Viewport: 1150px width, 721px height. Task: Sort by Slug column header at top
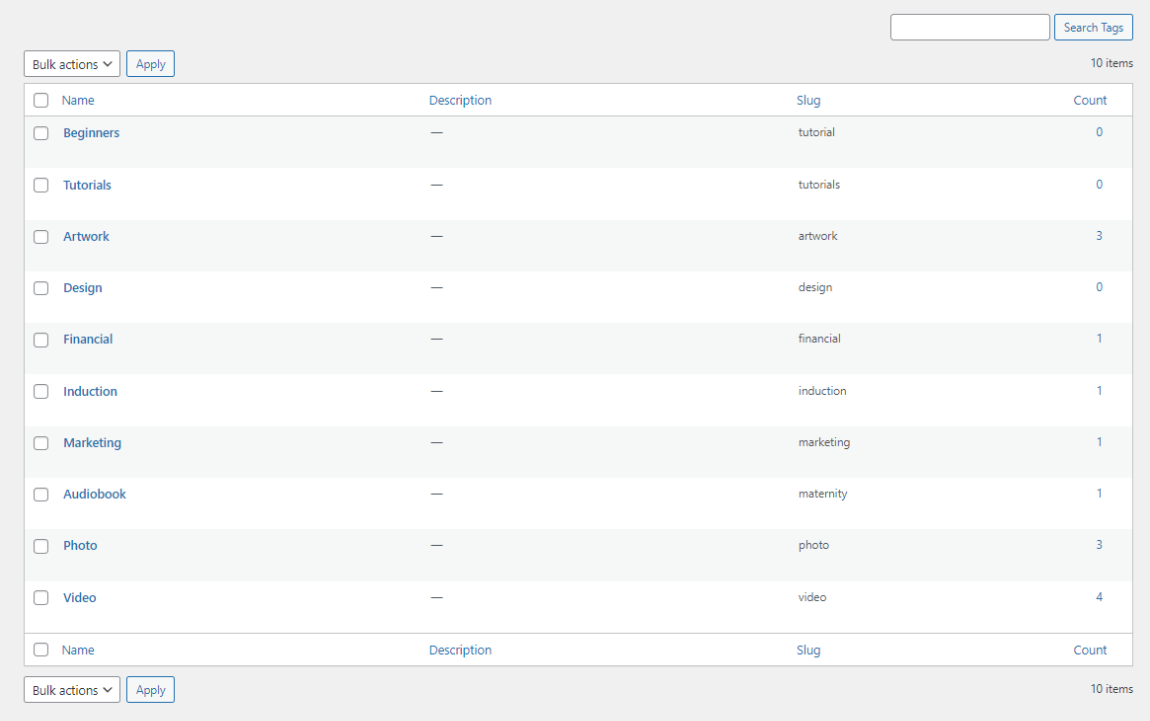pyautogui.click(x=808, y=100)
